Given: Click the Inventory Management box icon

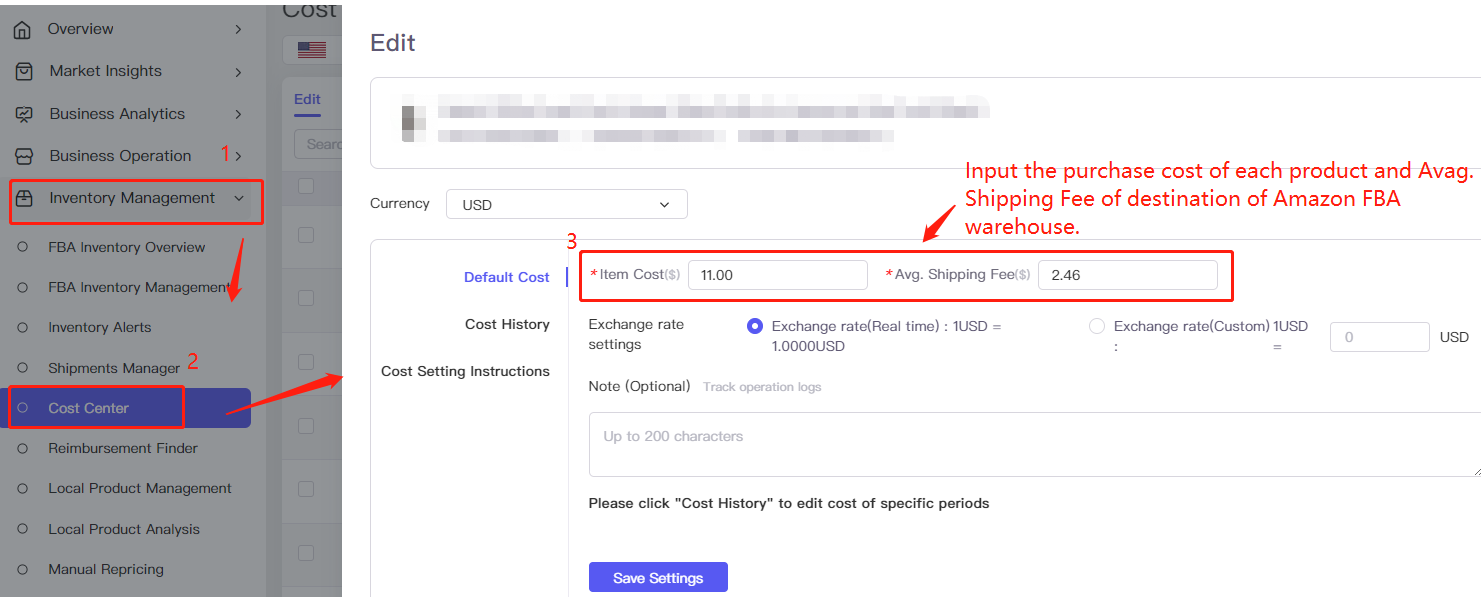Looking at the screenshot, I should pyautogui.click(x=24, y=198).
